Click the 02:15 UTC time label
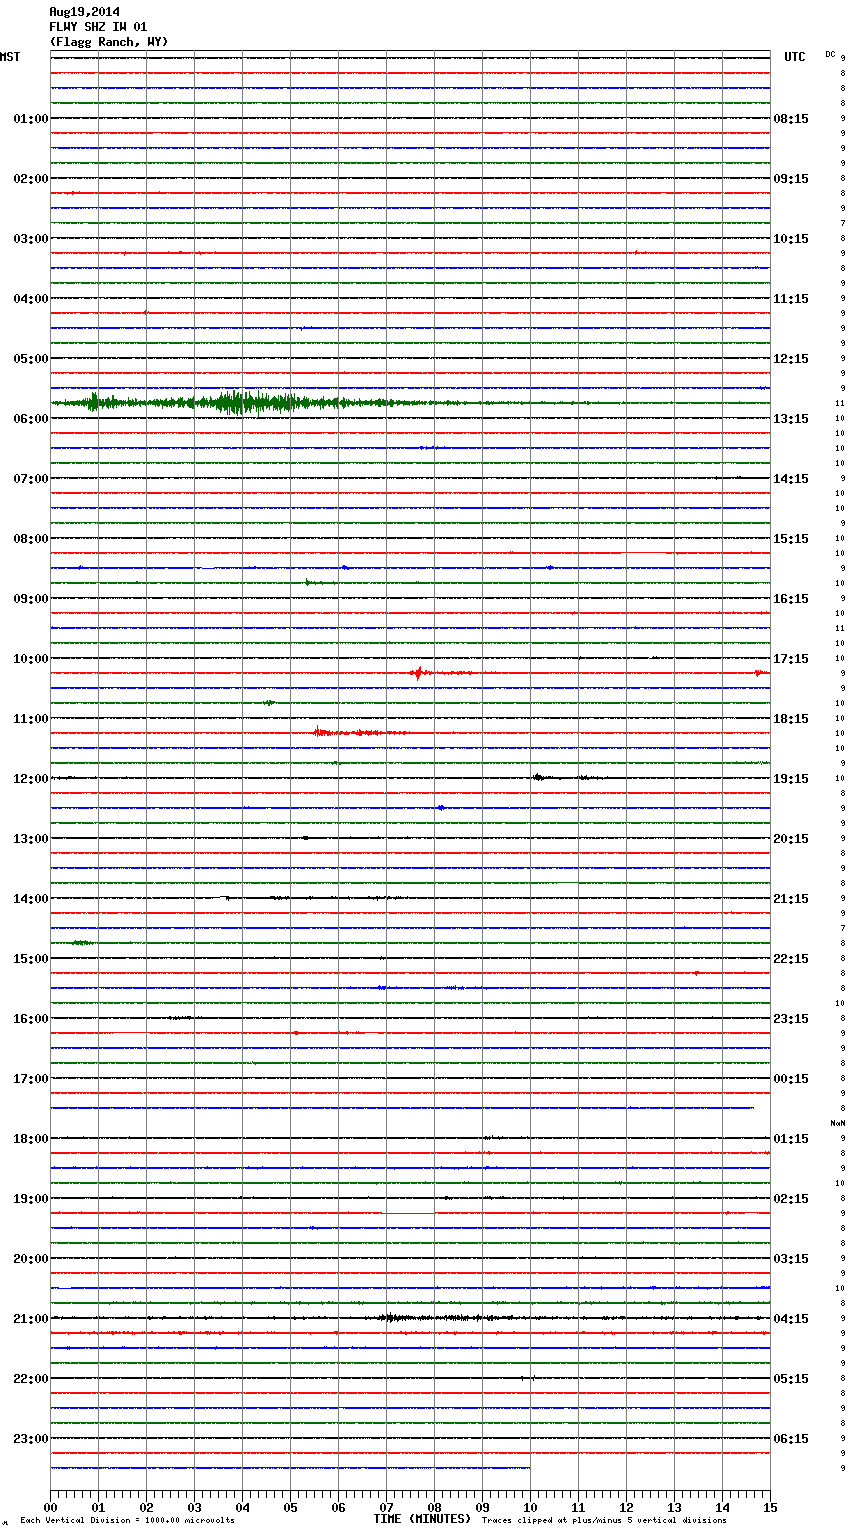Image resolution: width=850 pixels, height=1534 pixels. pyautogui.click(x=791, y=1199)
